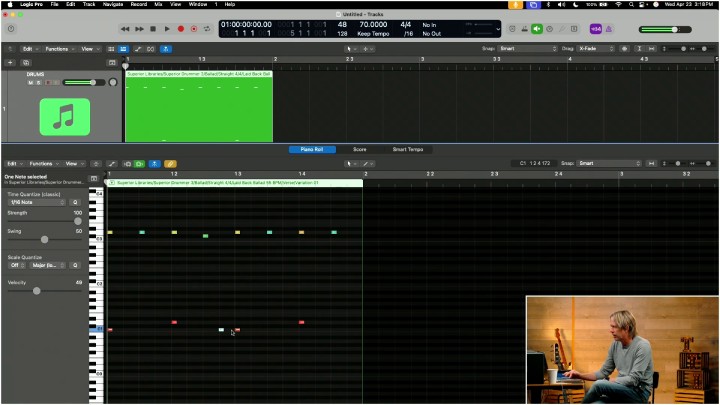Adjust the Swing slider
The image size is (720, 405).
point(45,240)
